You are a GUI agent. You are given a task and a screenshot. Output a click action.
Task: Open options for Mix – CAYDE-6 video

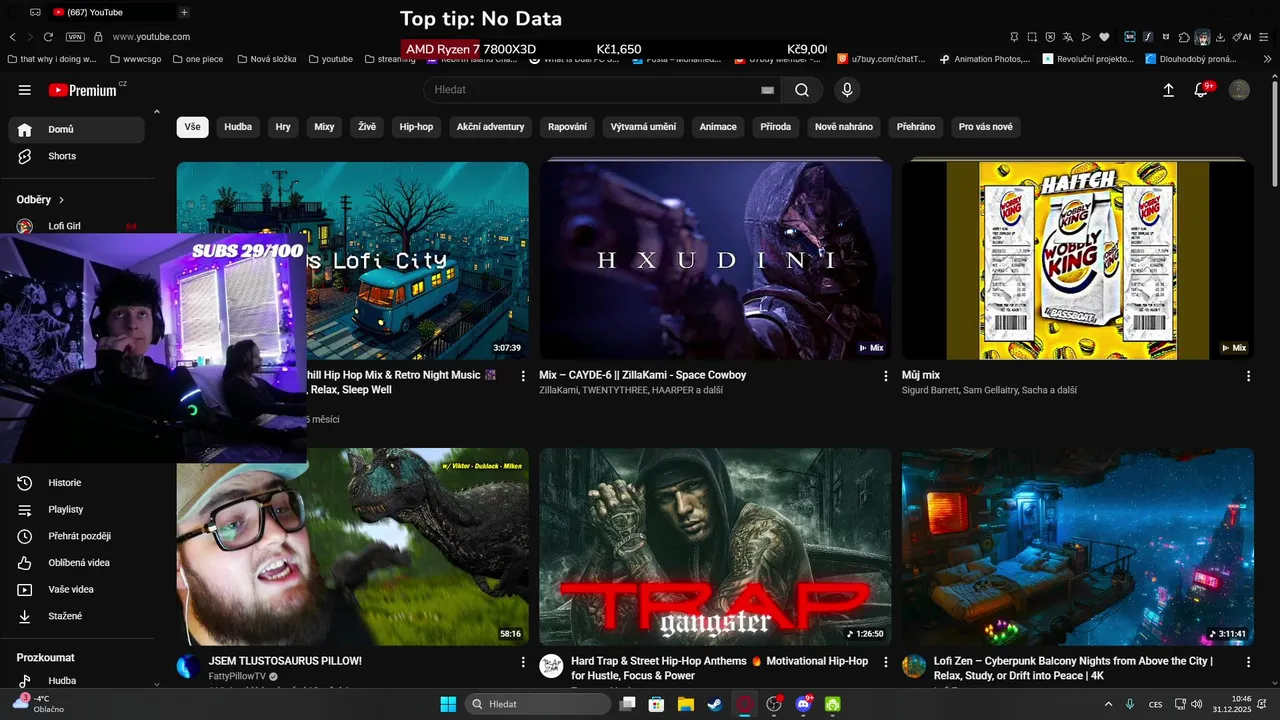[x=885, y=376]
